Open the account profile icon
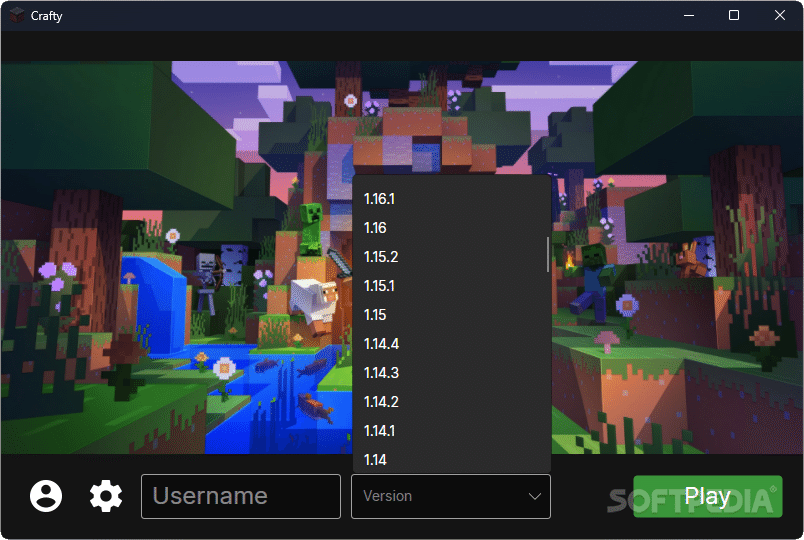The image size is (804, 540). pyautogui.click(x=46, y=496)
